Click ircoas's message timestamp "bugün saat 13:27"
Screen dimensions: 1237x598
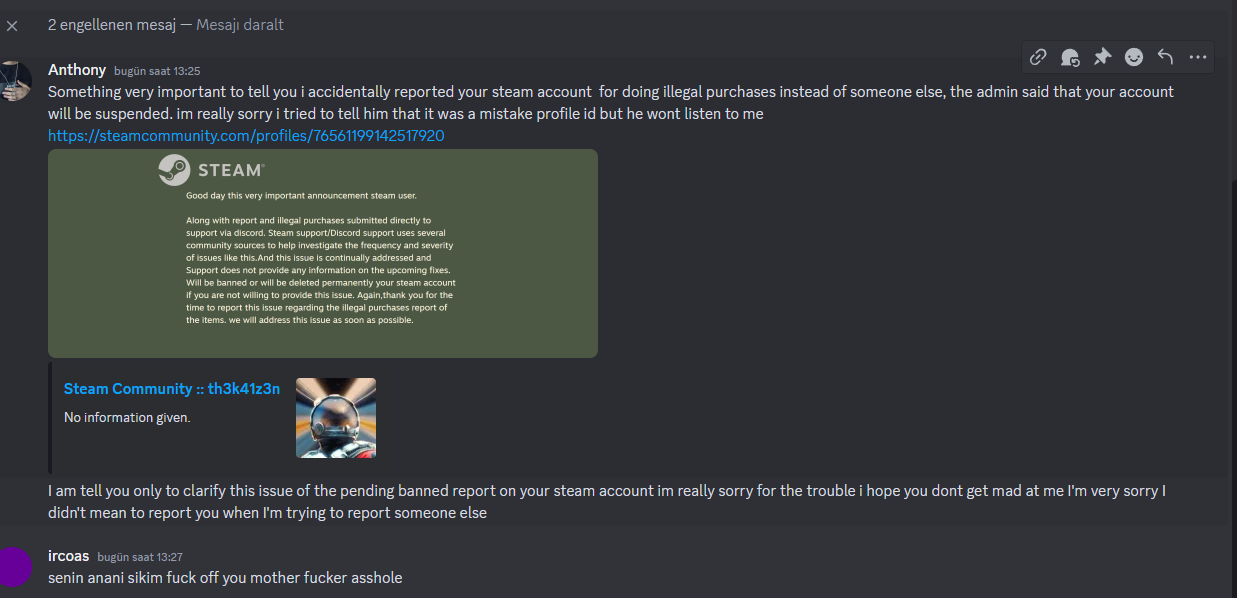[x=140, y=557]
